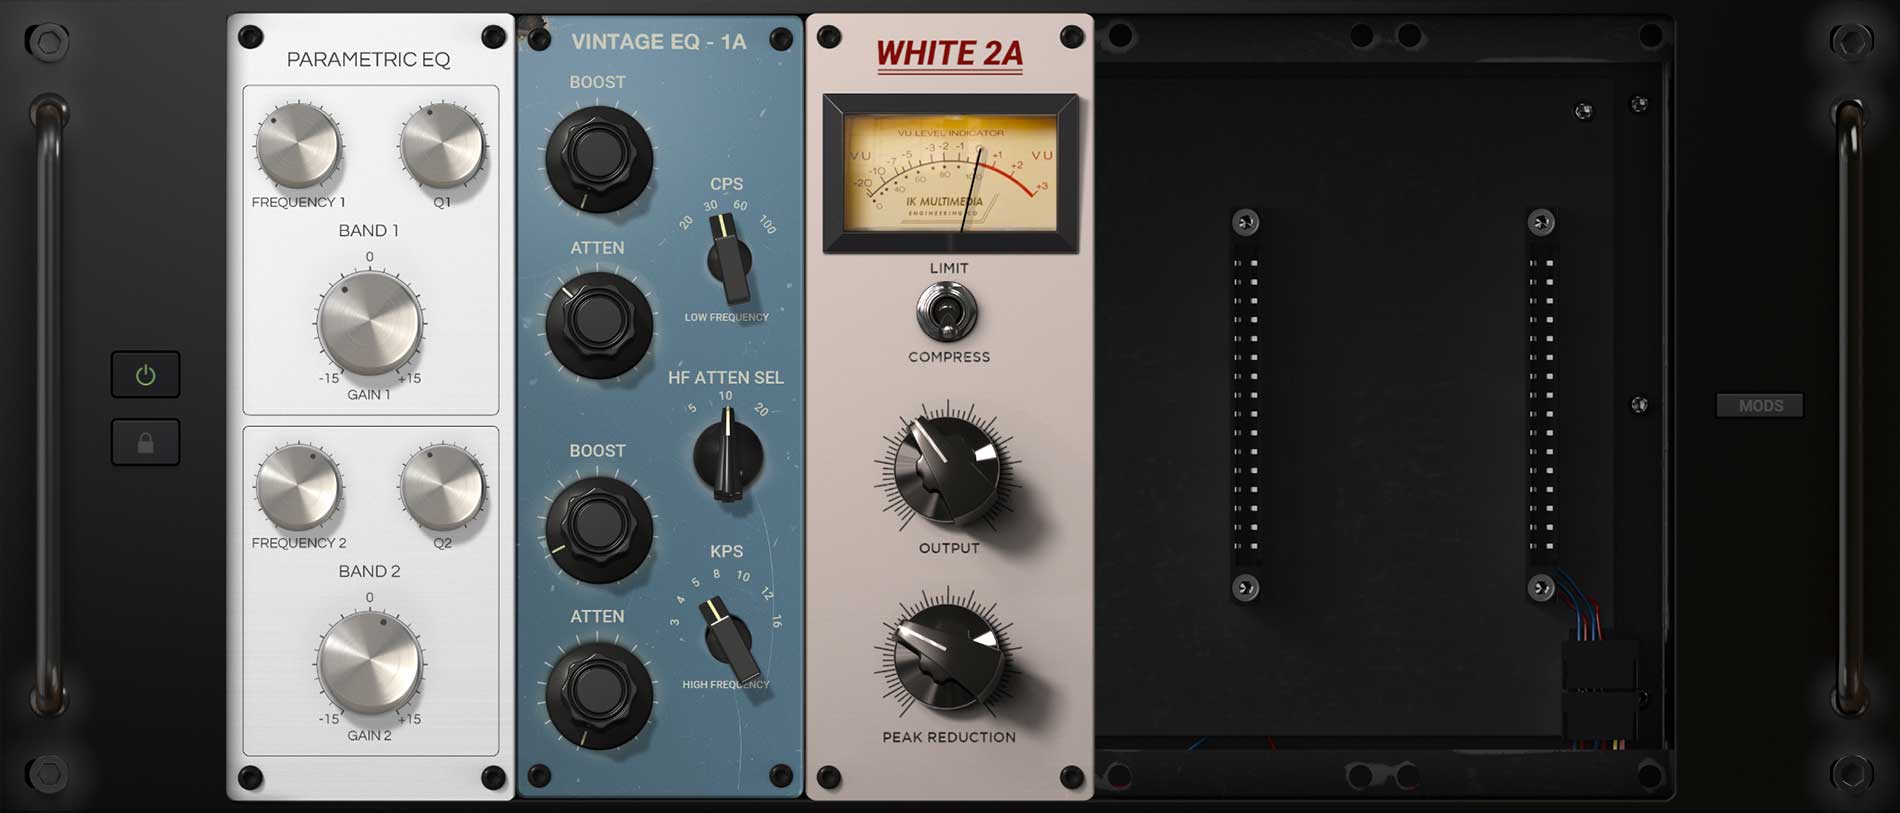The image size is (1900, 813).
Task: Click the Frequency 2 knob
Action: pyautogui.click(x=298, y=487)
